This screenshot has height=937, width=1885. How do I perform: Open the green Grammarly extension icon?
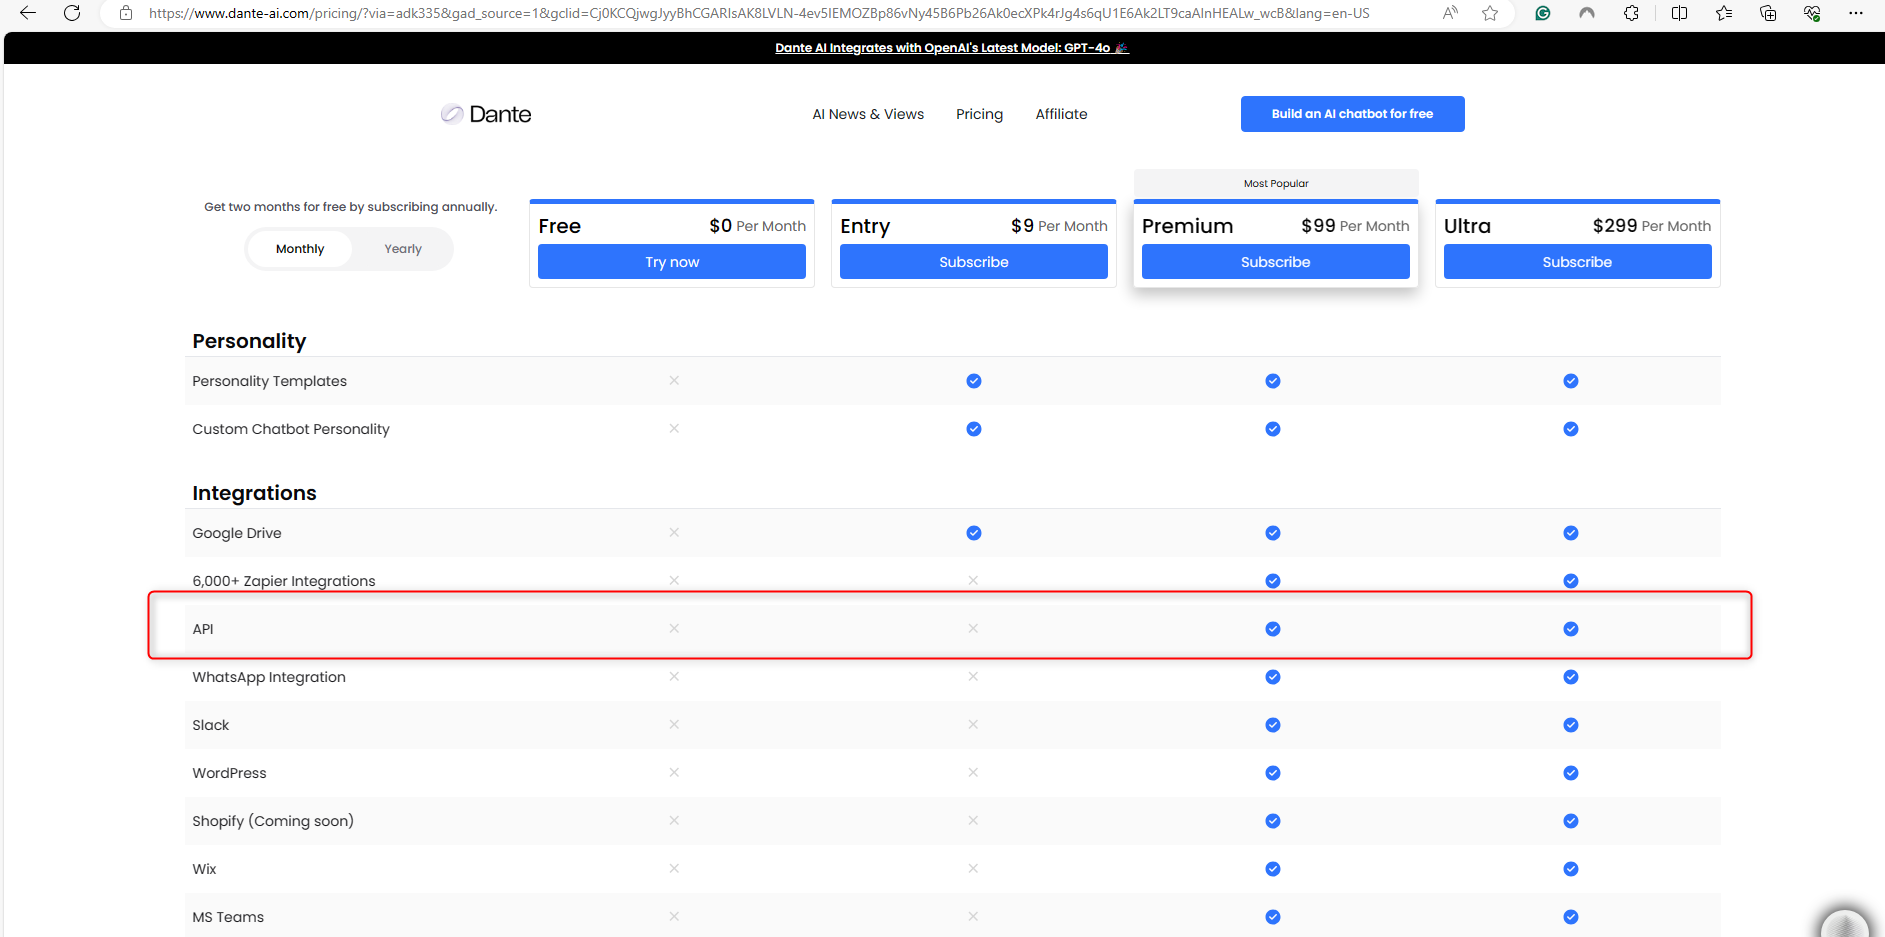tap(1543, 13)
